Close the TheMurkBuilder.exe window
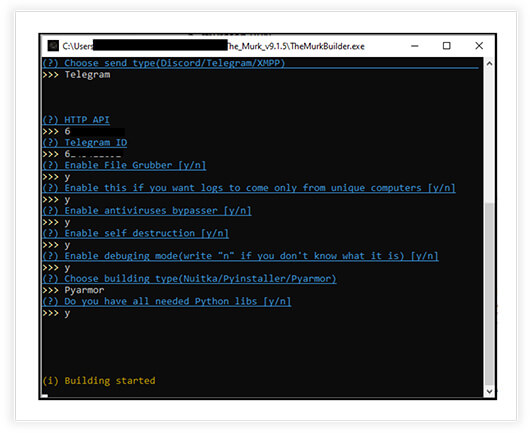This screenshot has width=530, height=433. pos(479,46)
